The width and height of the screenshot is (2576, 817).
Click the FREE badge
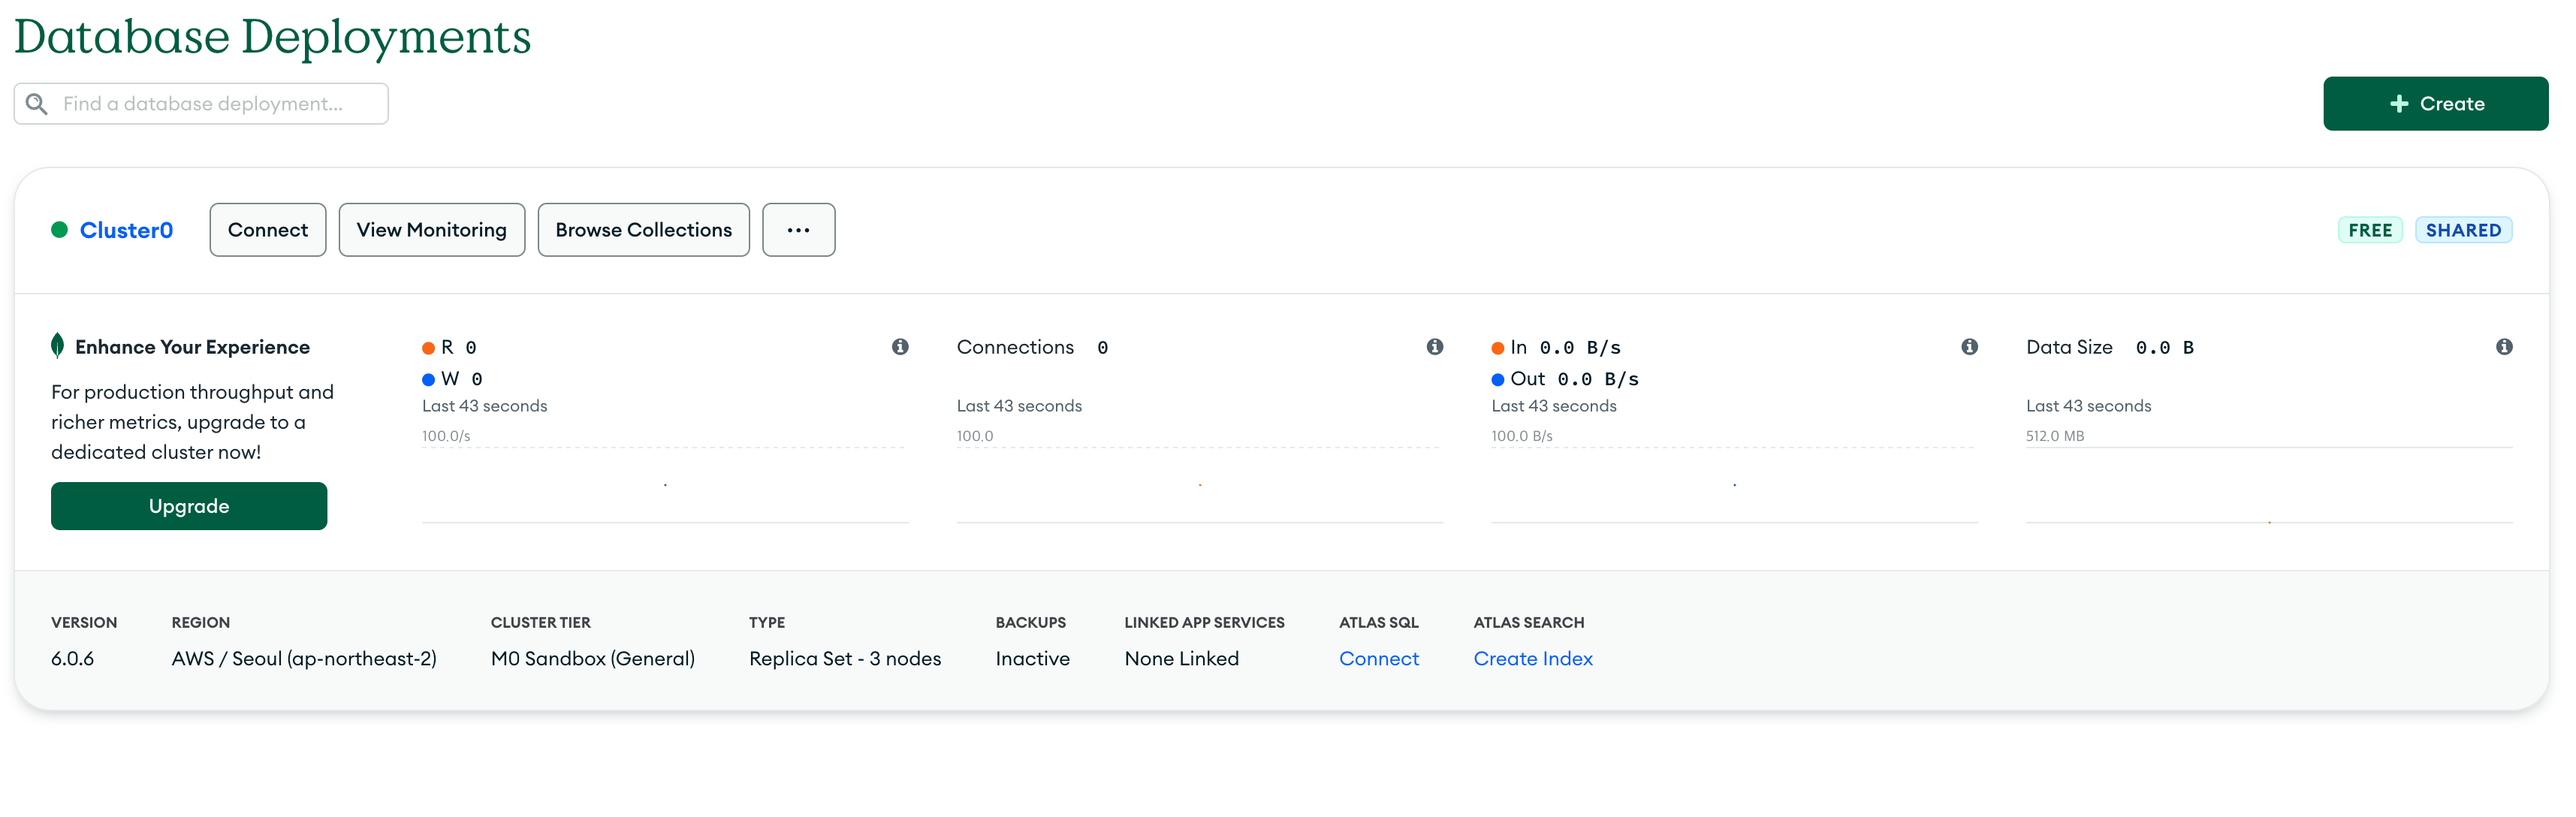(x=2369, y=230)
